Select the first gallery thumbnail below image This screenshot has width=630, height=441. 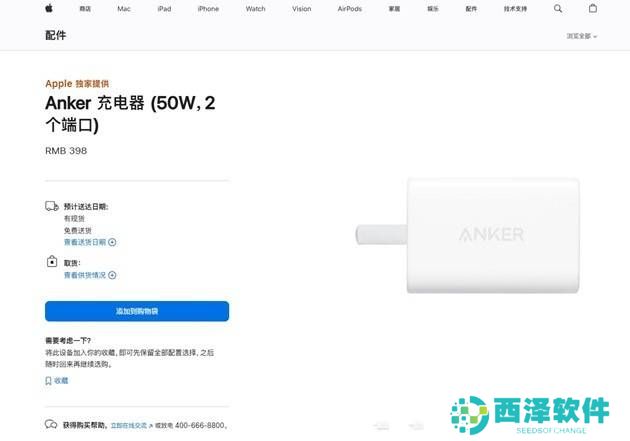(x=381, y=425)
